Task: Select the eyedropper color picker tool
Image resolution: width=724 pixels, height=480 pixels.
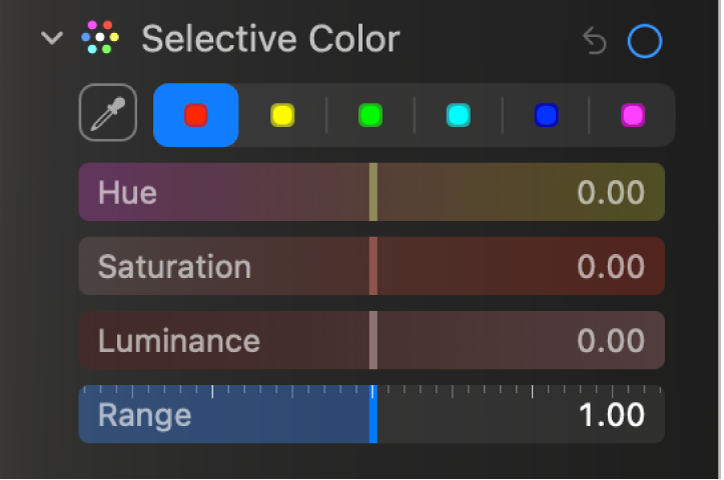Action: coord(108,116)
